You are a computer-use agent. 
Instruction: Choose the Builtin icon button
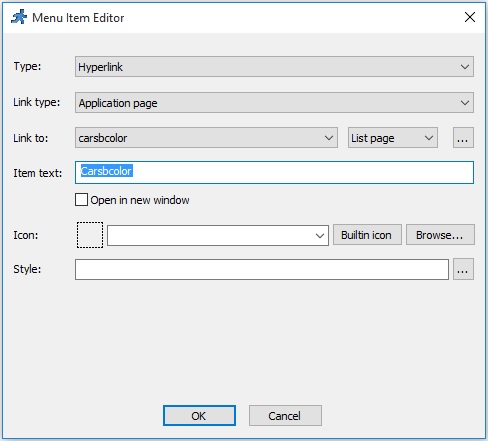point(367,235)
